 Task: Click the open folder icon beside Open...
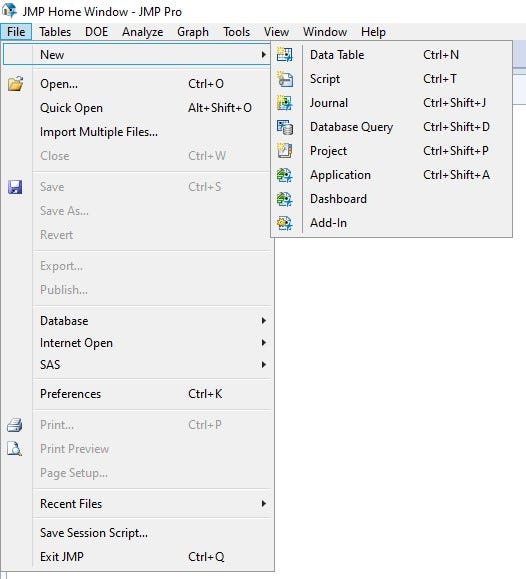[x=16, y=84]
